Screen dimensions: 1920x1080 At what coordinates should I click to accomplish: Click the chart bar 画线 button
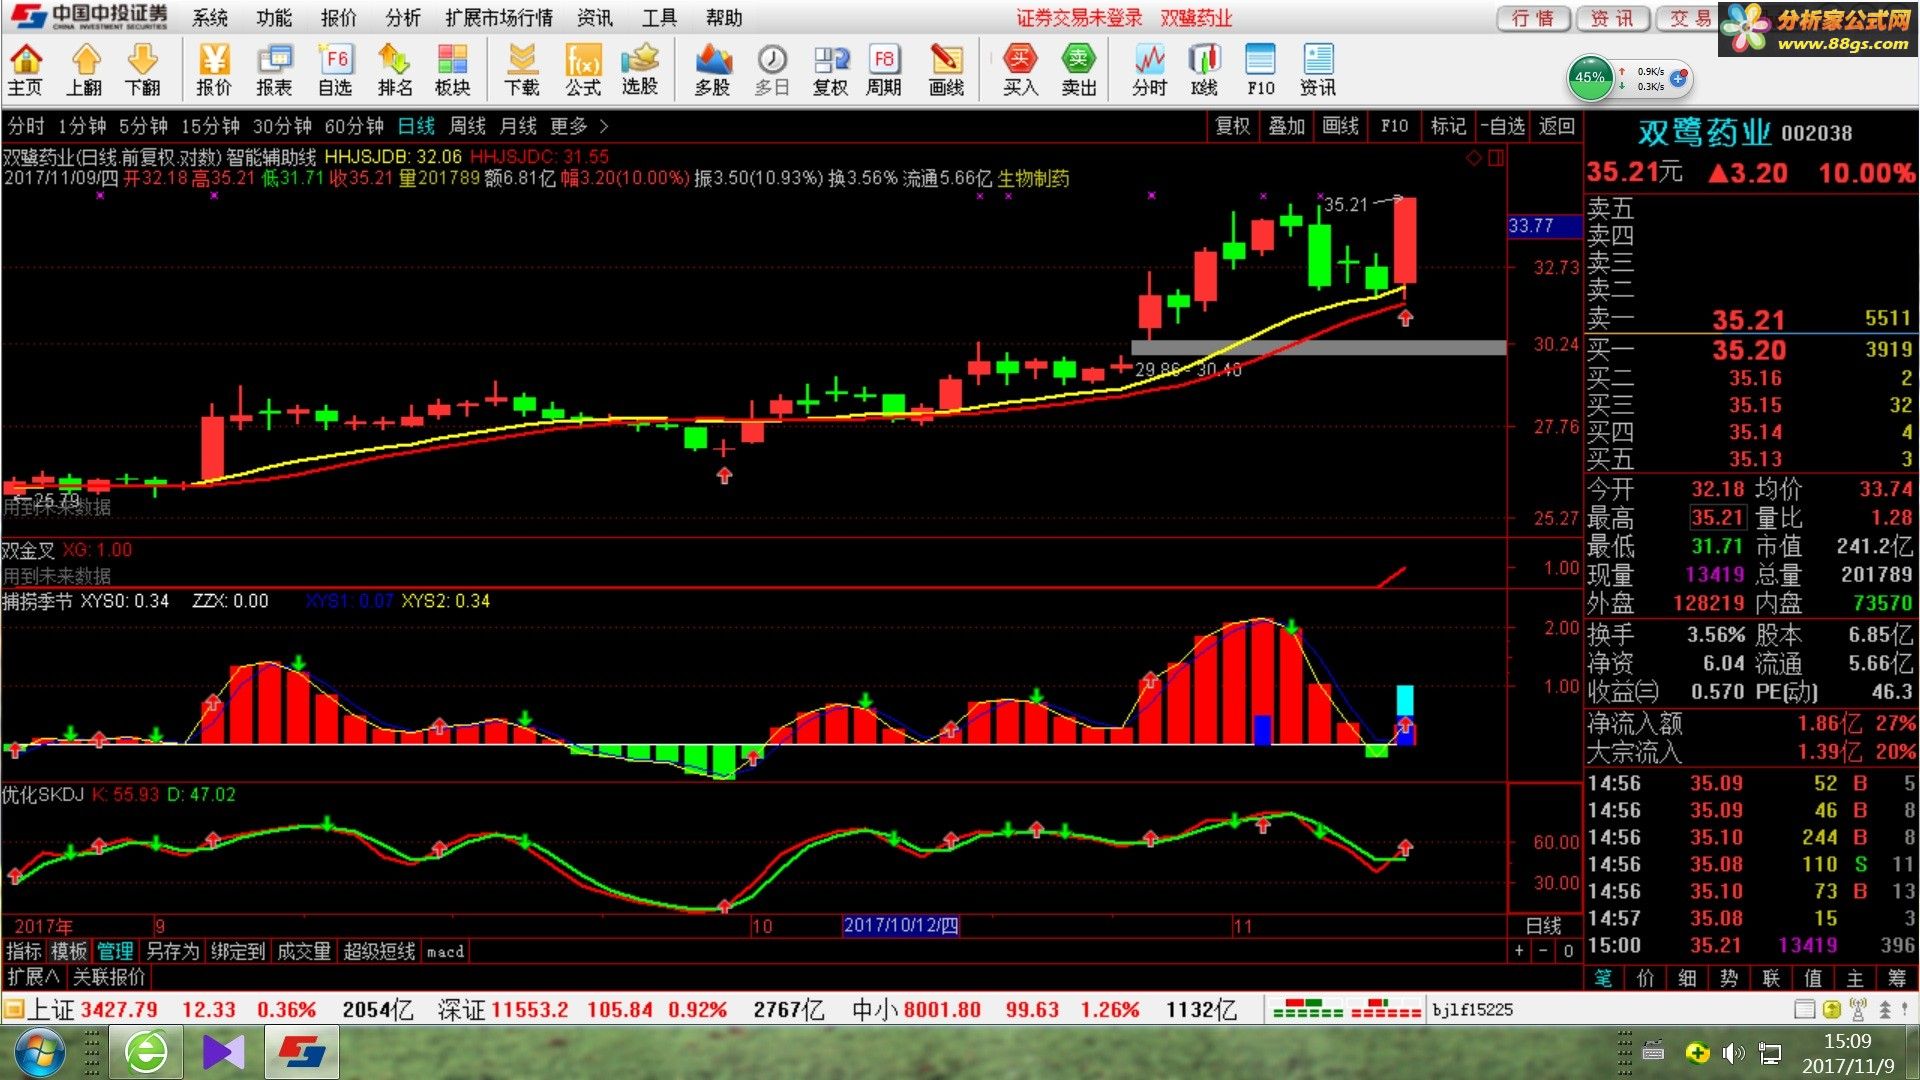1340,126
